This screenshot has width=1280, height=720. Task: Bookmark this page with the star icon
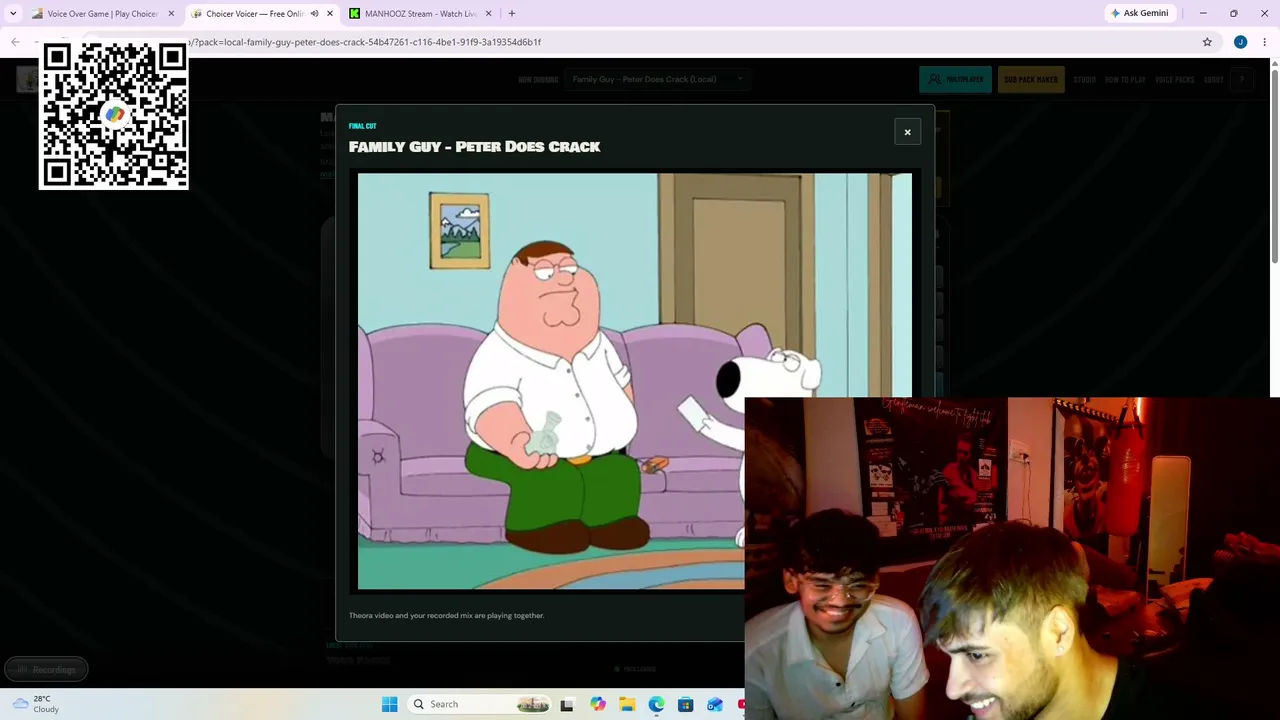1207,42
